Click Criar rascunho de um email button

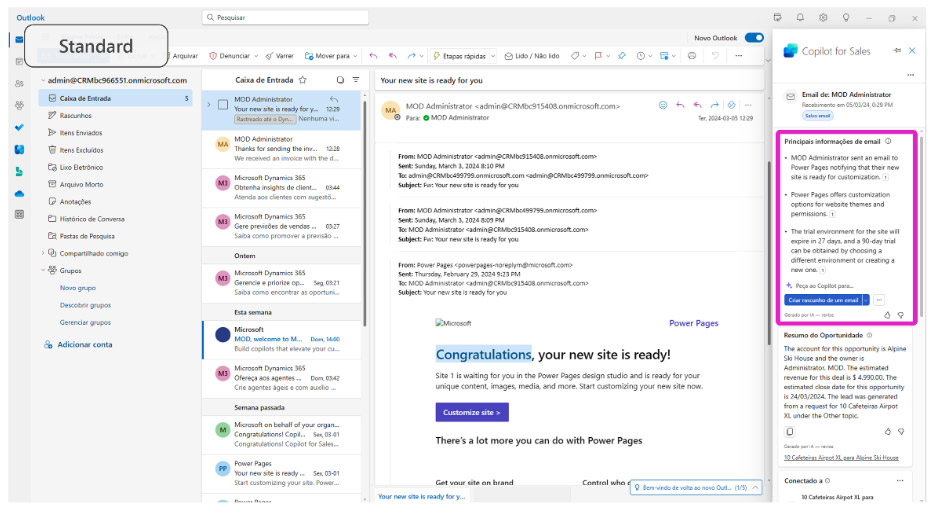(822, 299)
